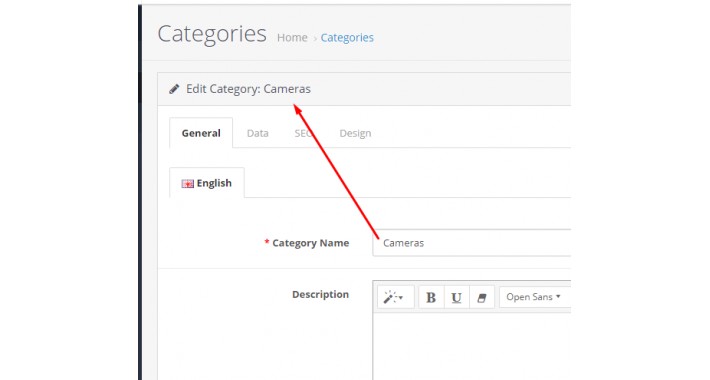Click the Category Name input field

471,243
